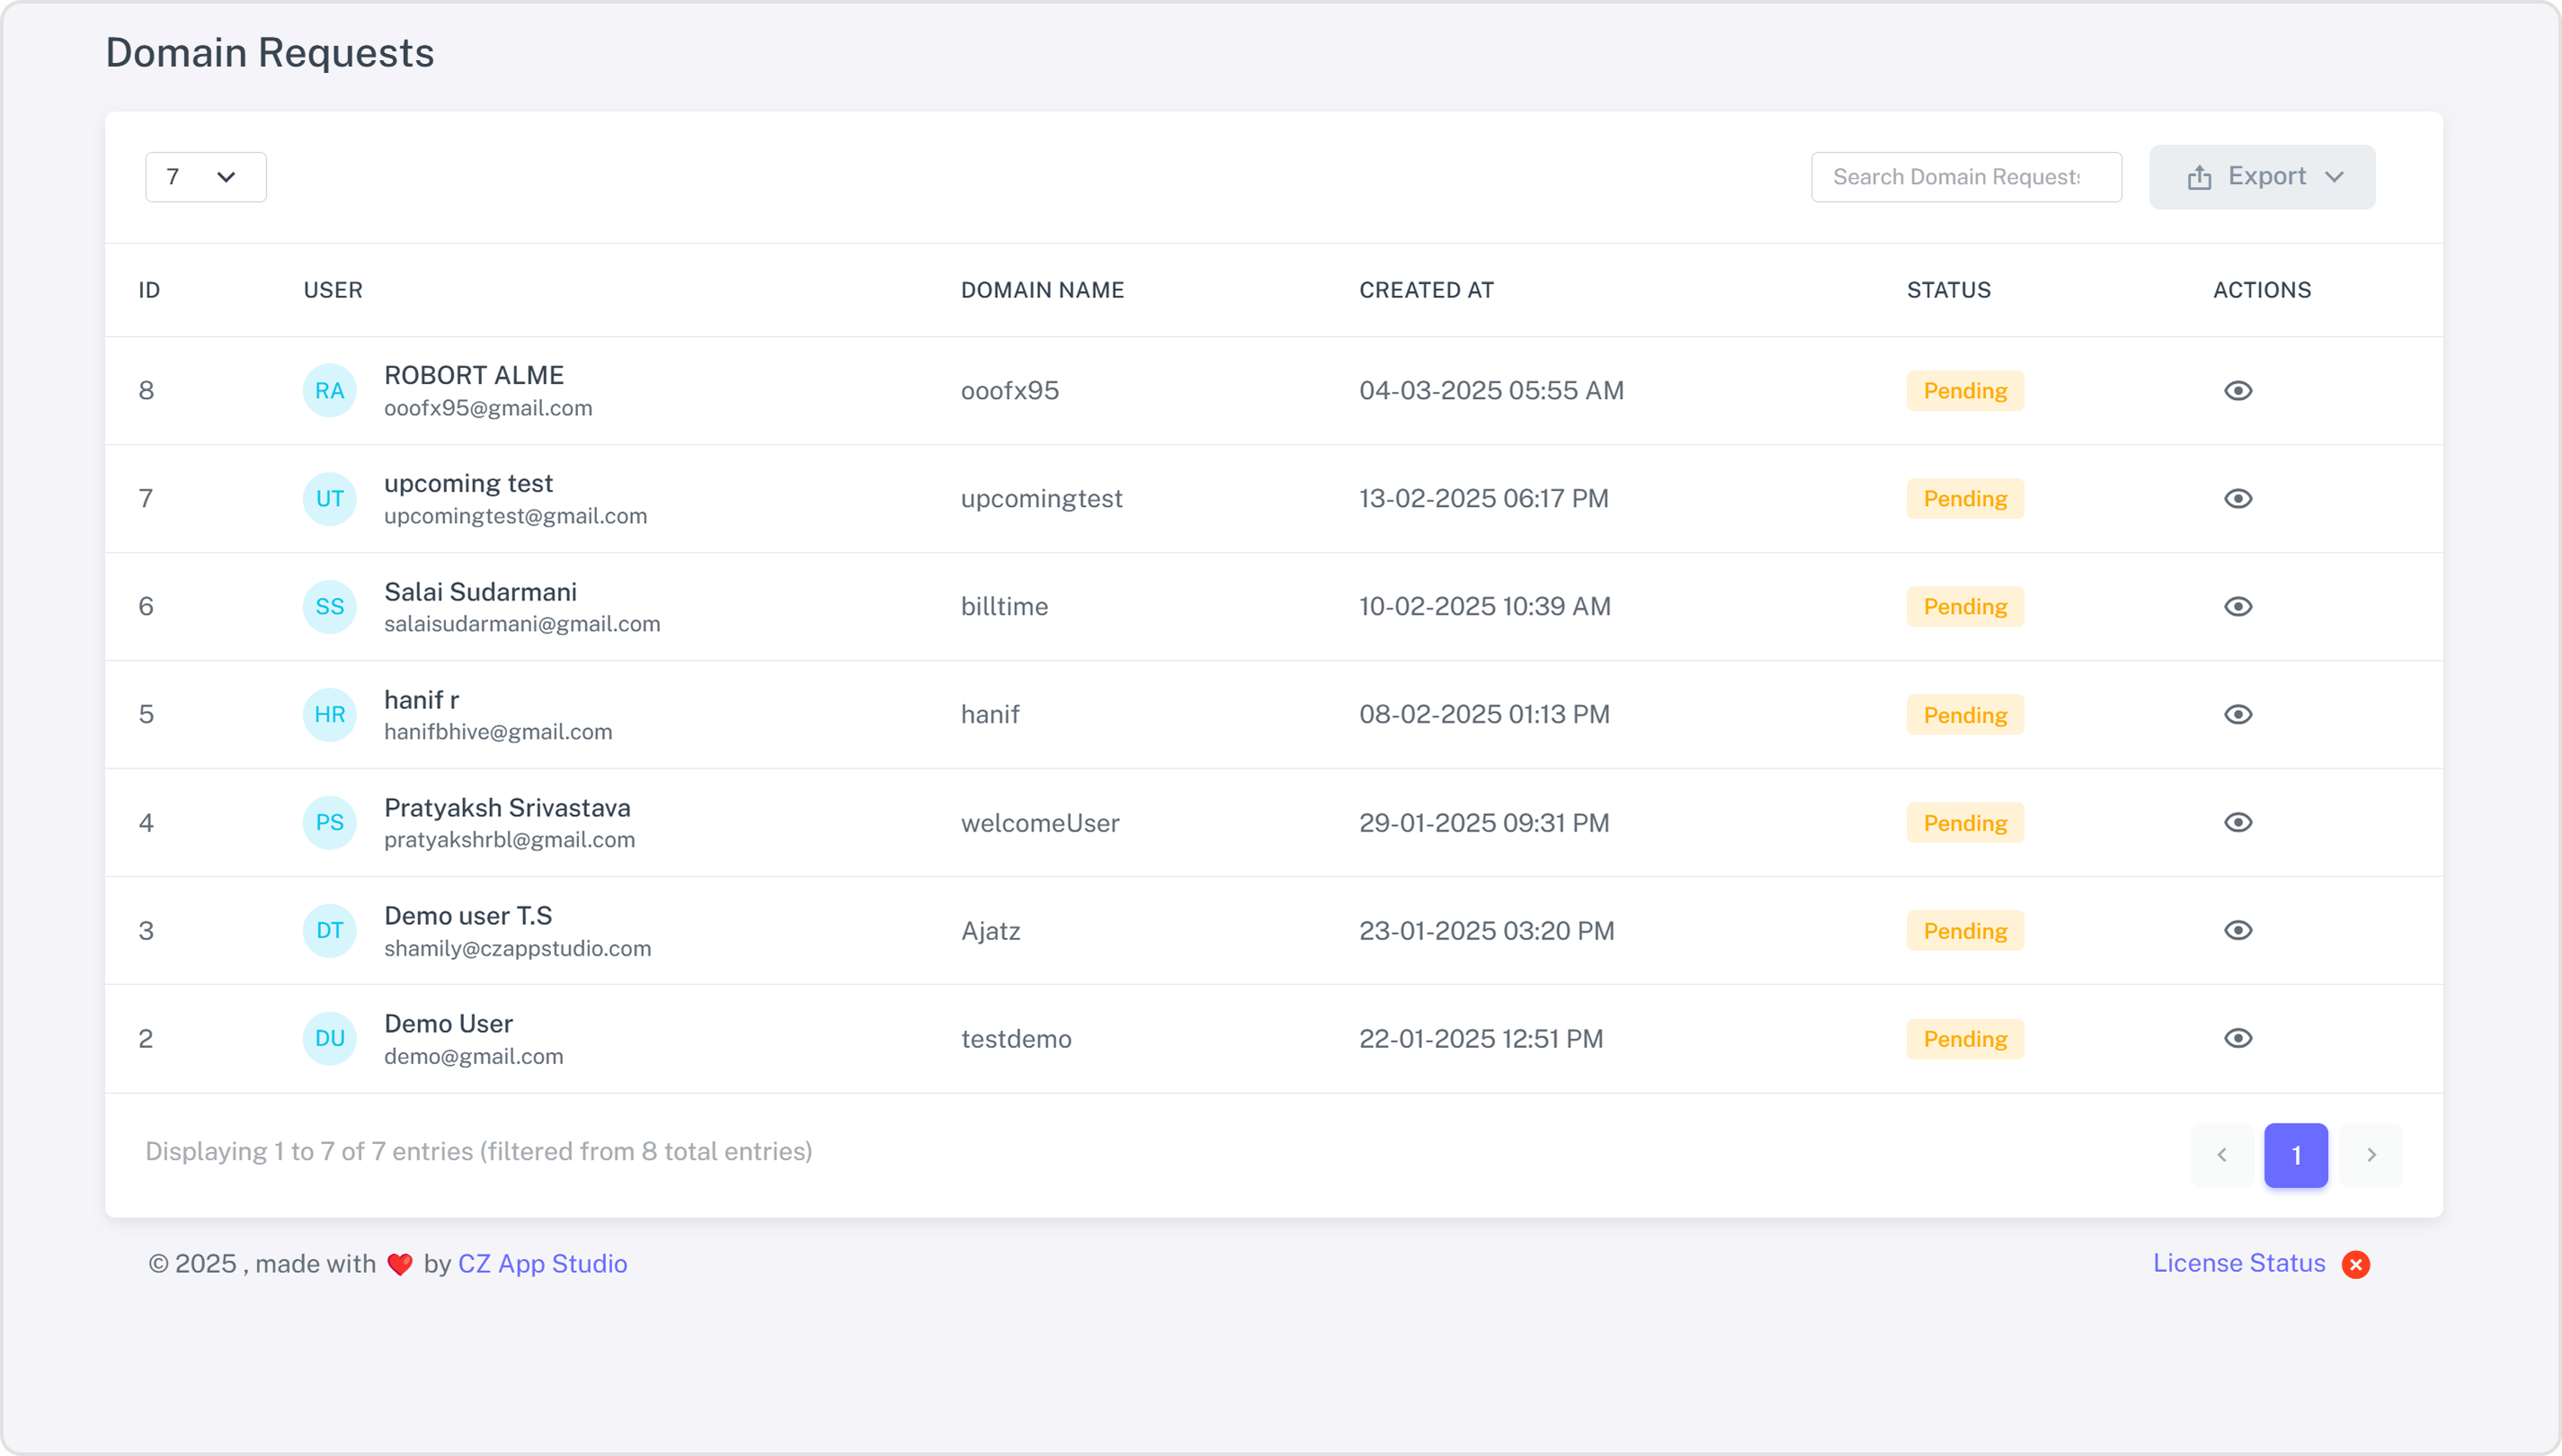Image resolution: width=2562 pixels, height=1456 pixels.
Task: Select page 1 in pagination
Action: pyautogui.click(x=2296, y=1155)
